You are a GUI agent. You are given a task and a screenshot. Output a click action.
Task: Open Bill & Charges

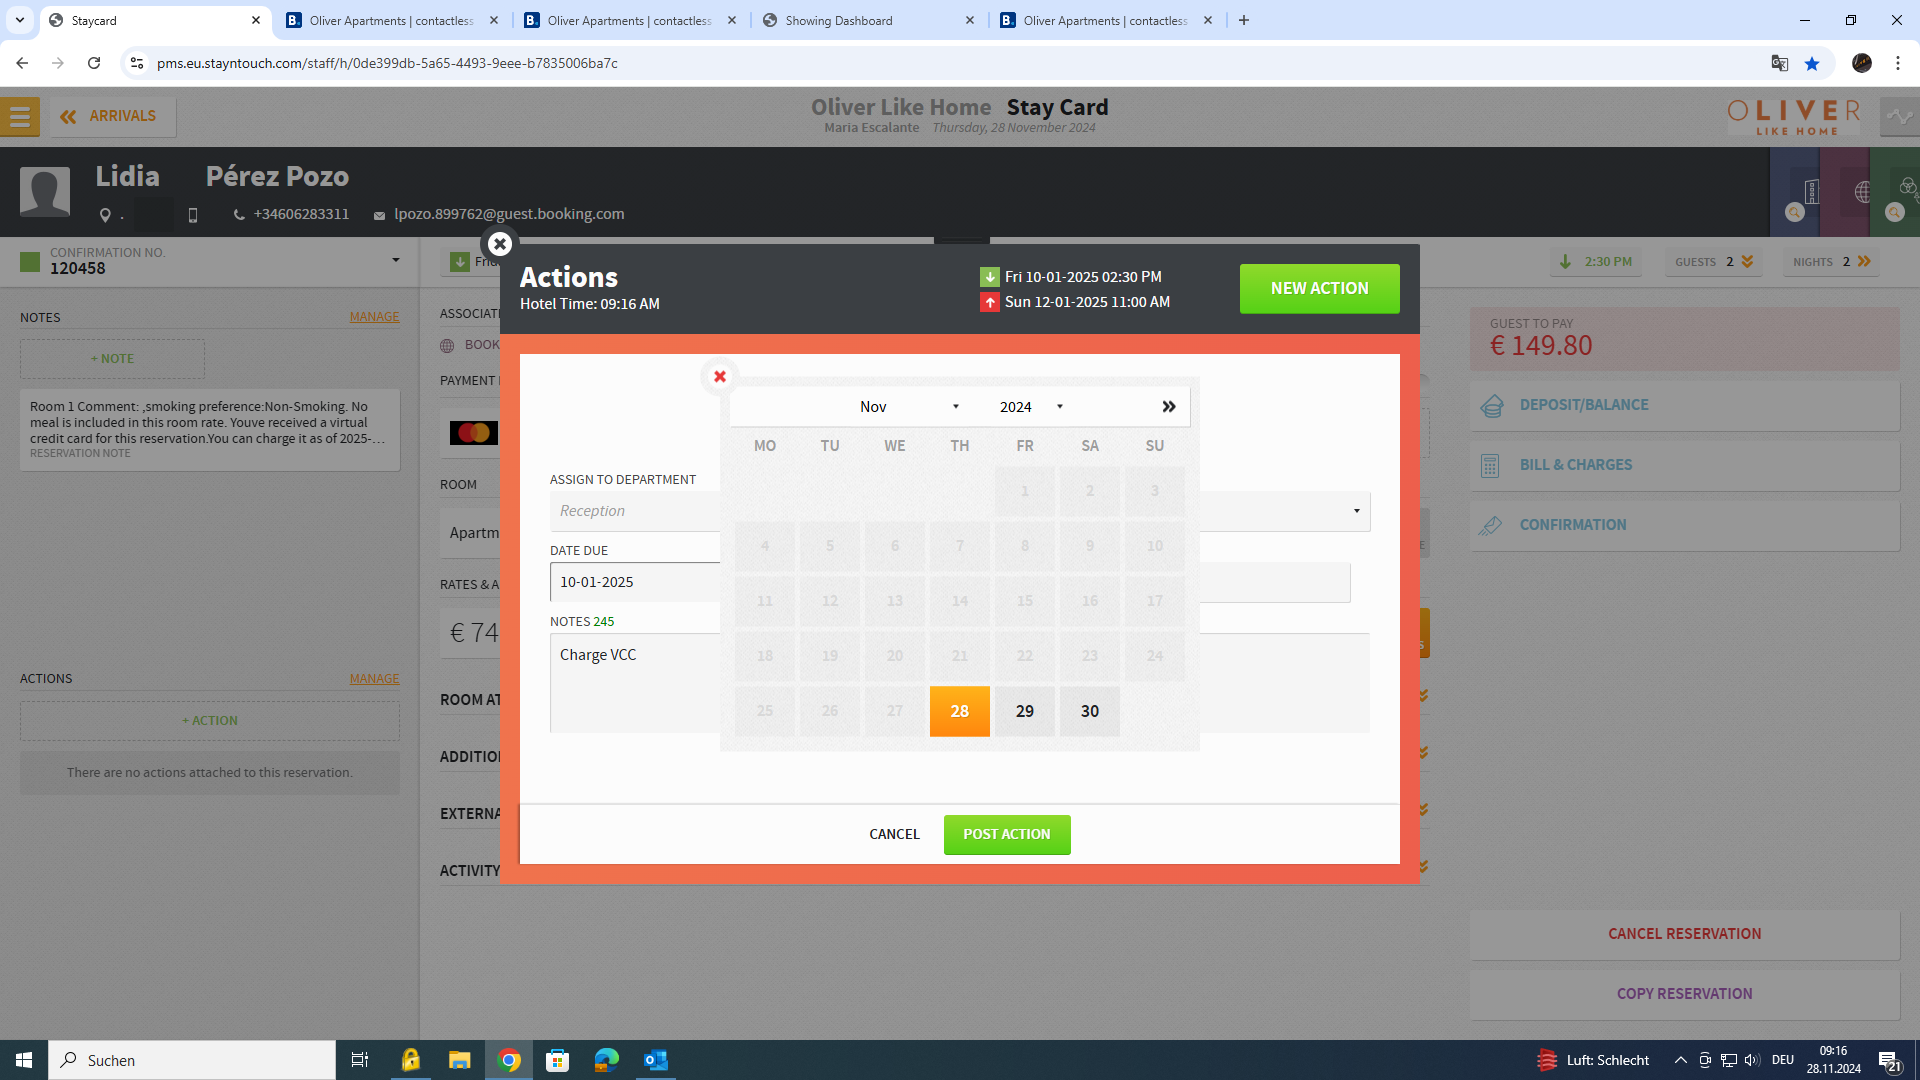point(1575,465)
